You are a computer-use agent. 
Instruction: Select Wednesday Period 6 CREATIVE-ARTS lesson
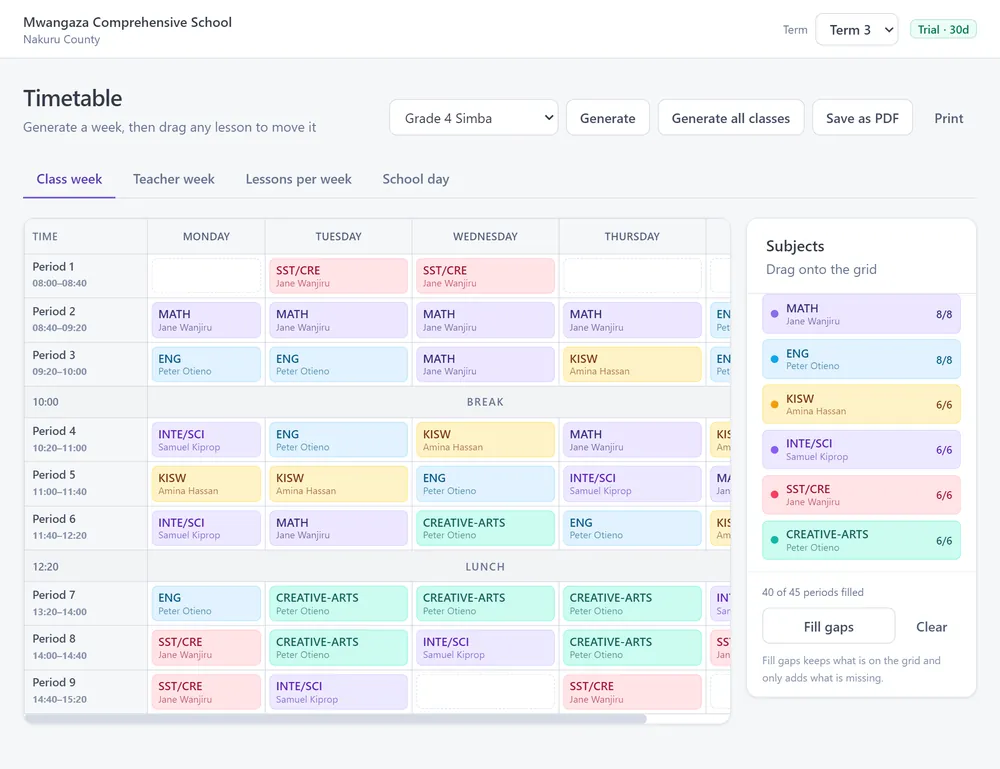[485, 528]
